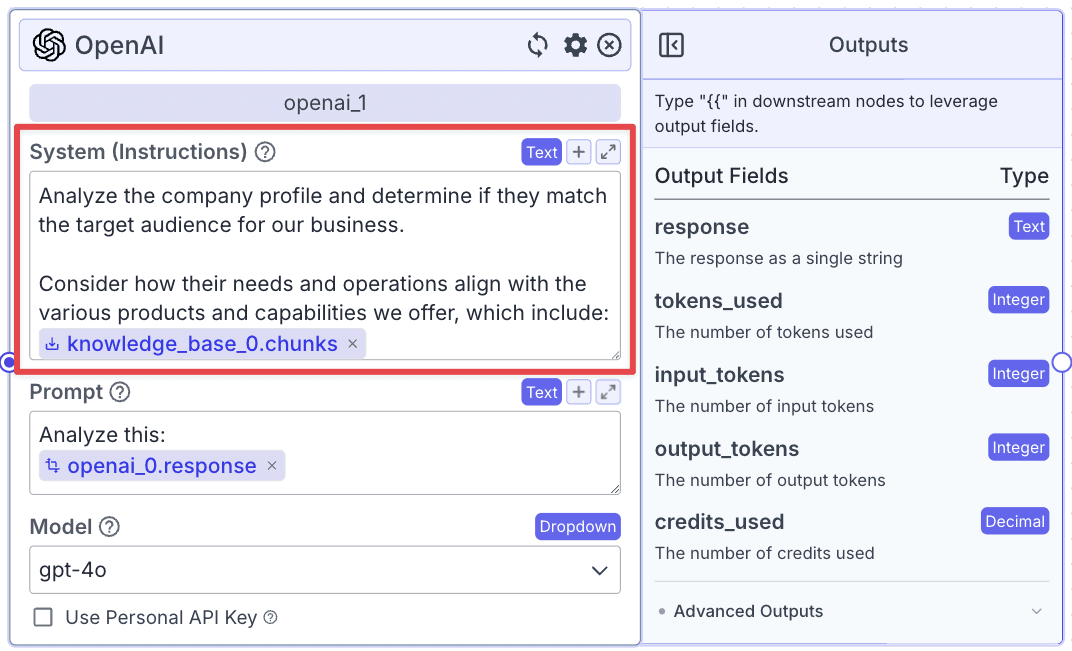Click Text type badge for Prompt

pyautogui.click(x=541, y=392)
